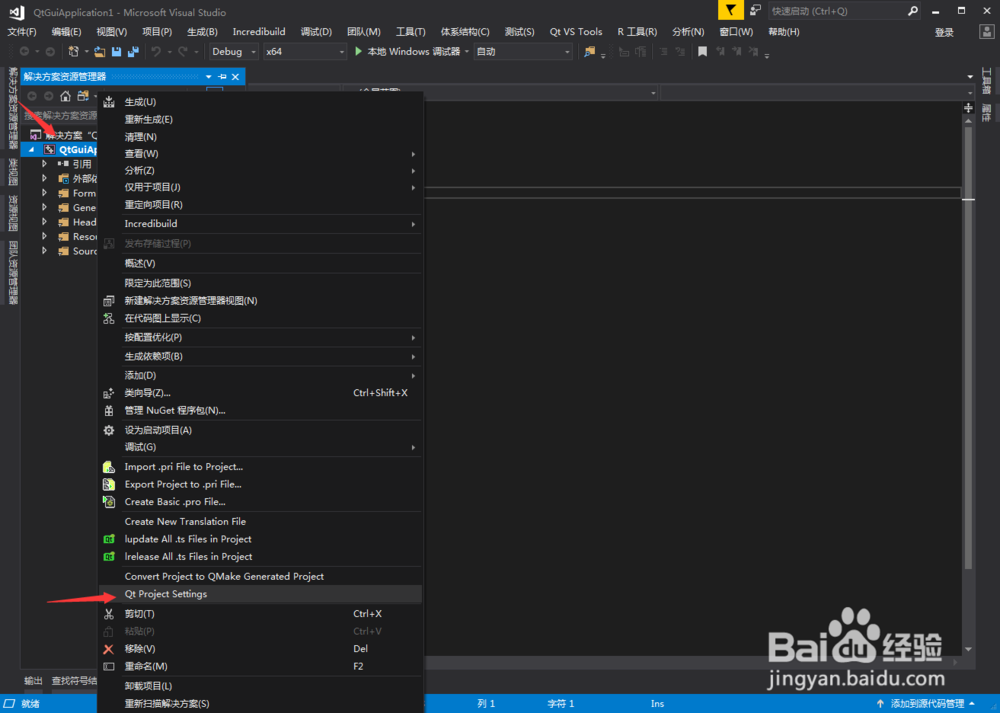Viewport: 1000px width, 713px height.
Task: Open the 调试(D) debug menu
Action: click(316, 31)
